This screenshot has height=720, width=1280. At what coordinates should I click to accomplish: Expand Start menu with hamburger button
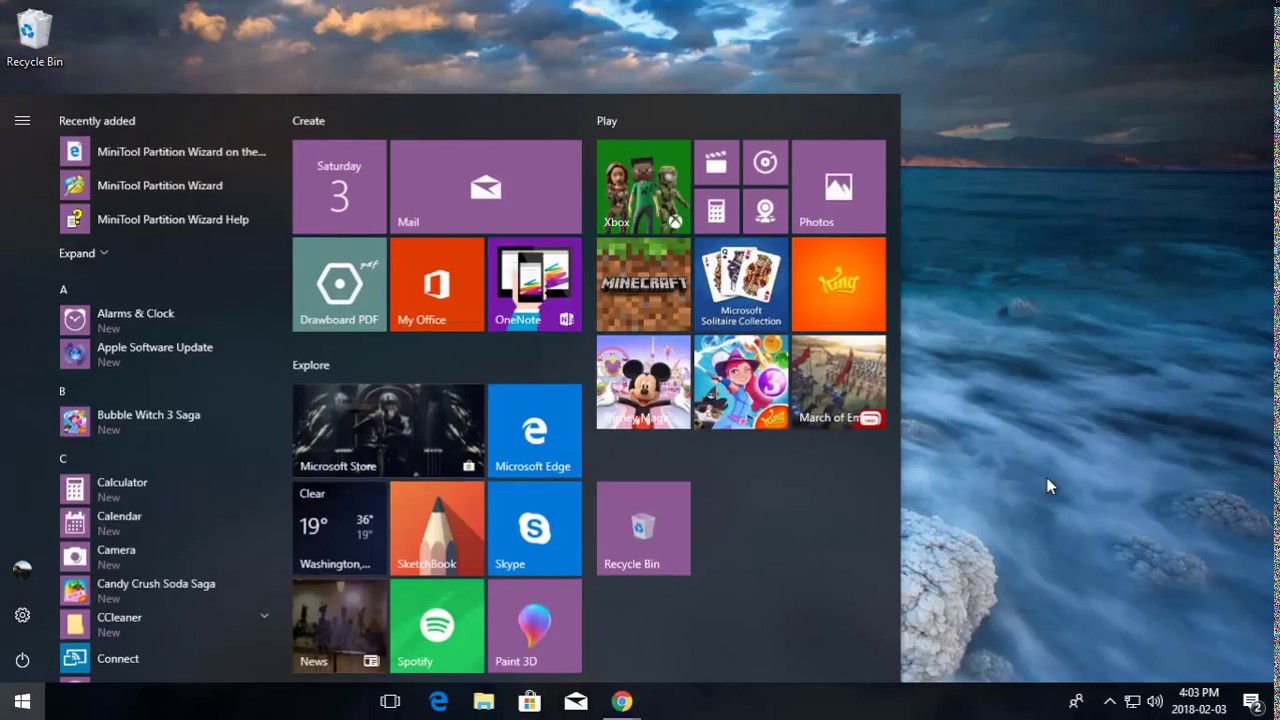pos(22,121)
